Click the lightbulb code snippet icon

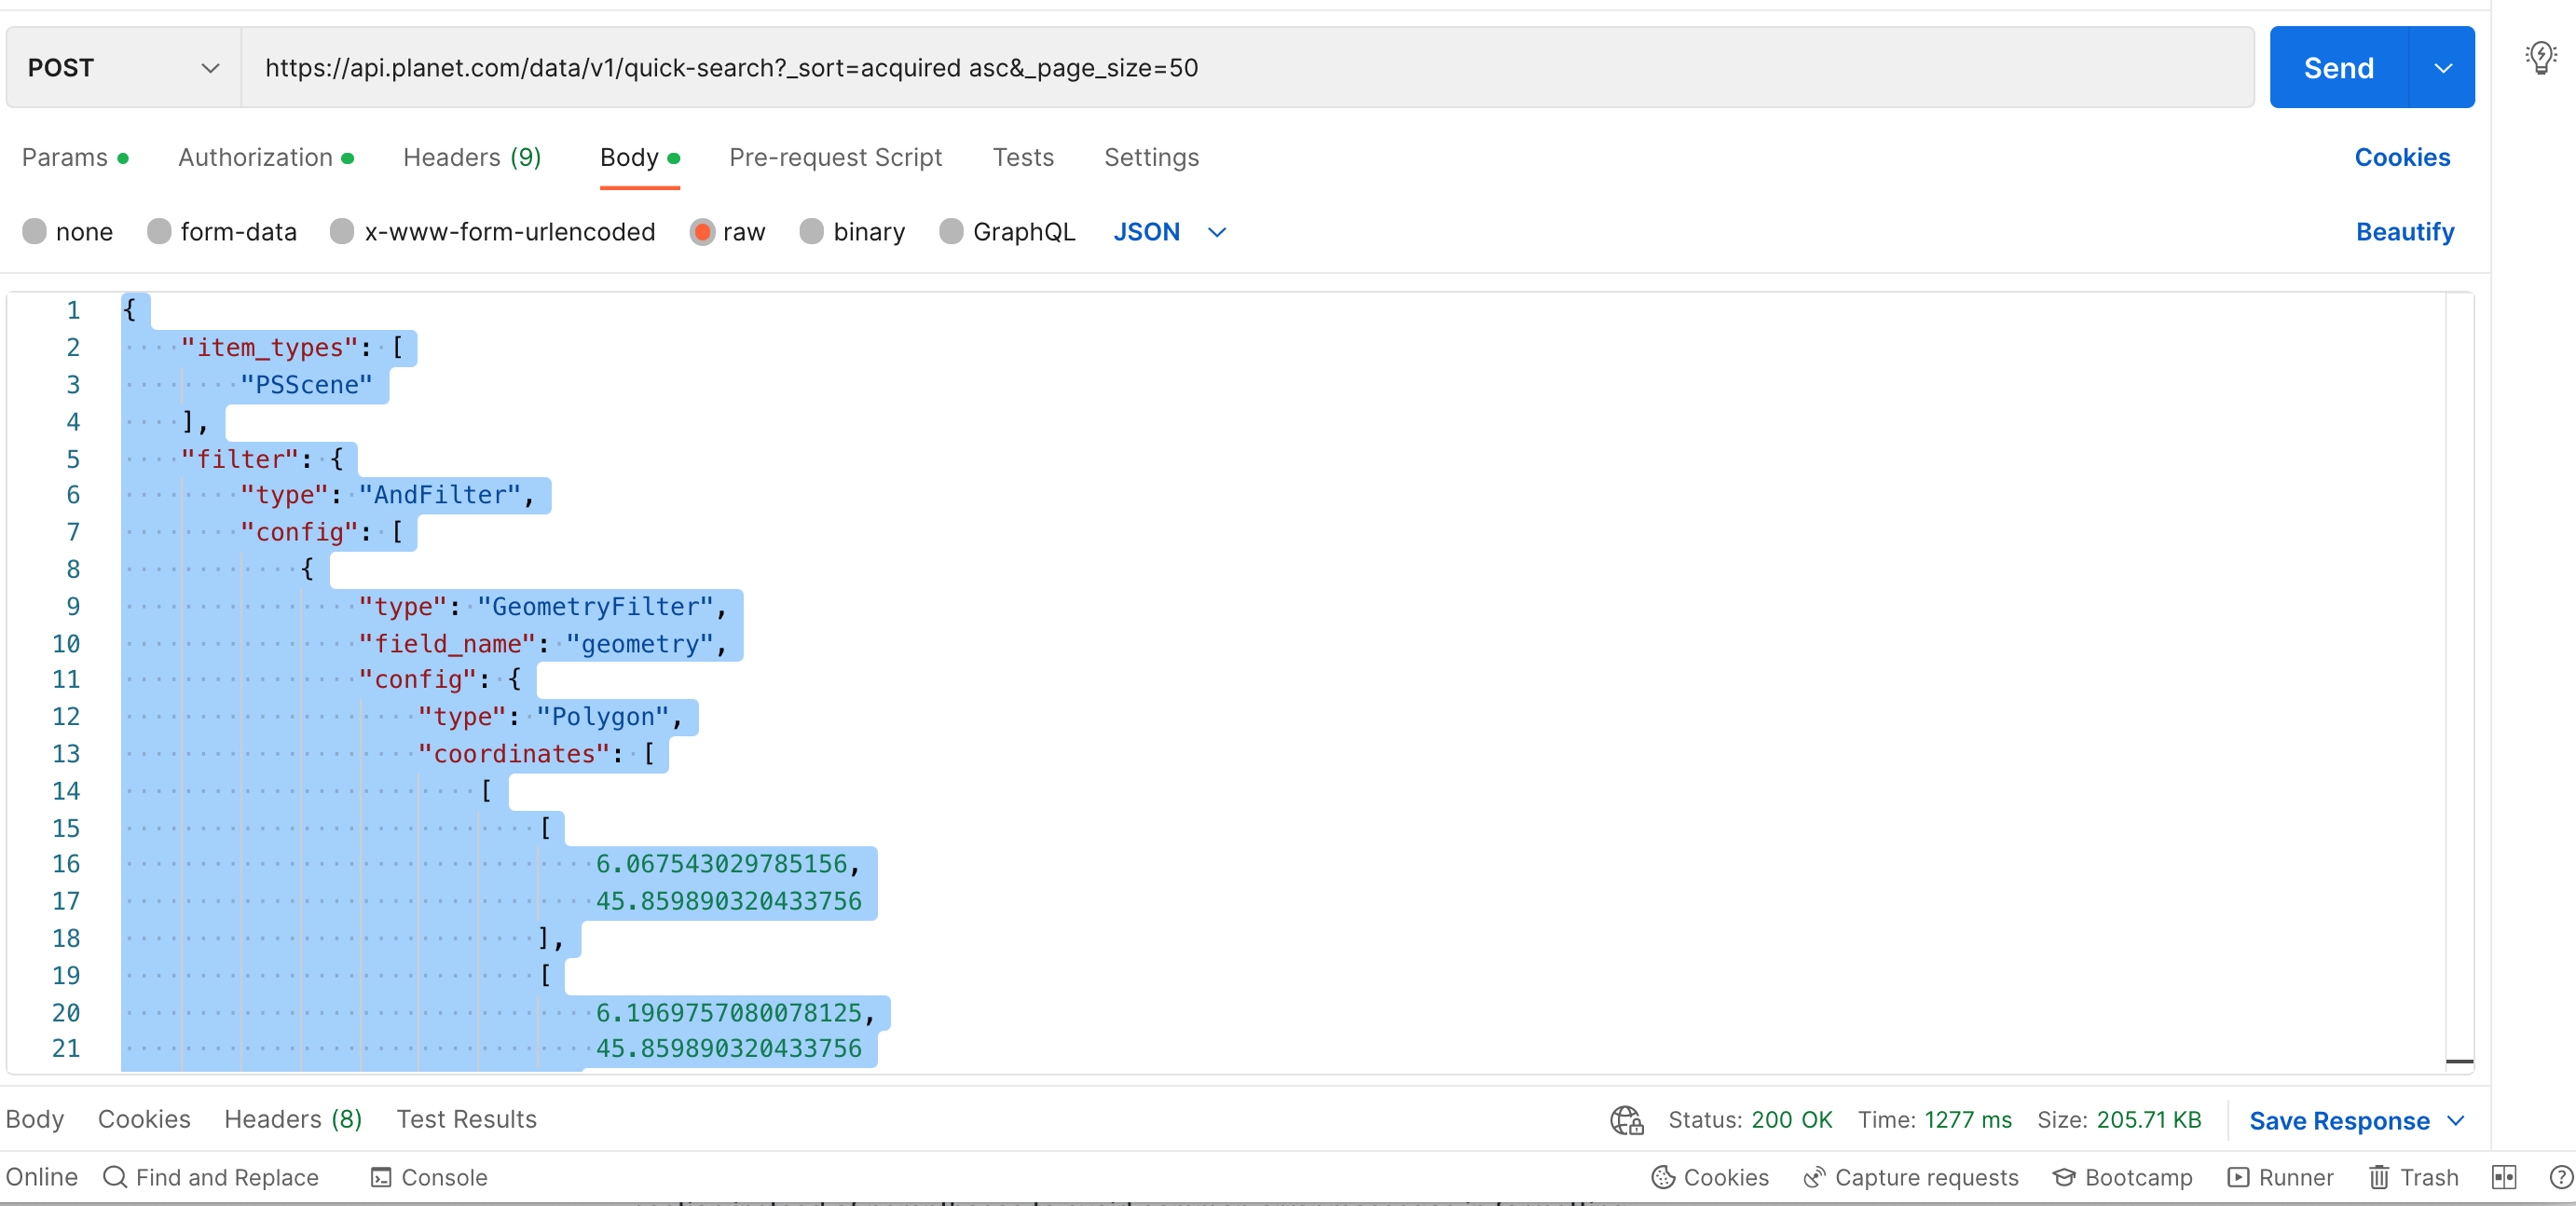pos(2540,57)
